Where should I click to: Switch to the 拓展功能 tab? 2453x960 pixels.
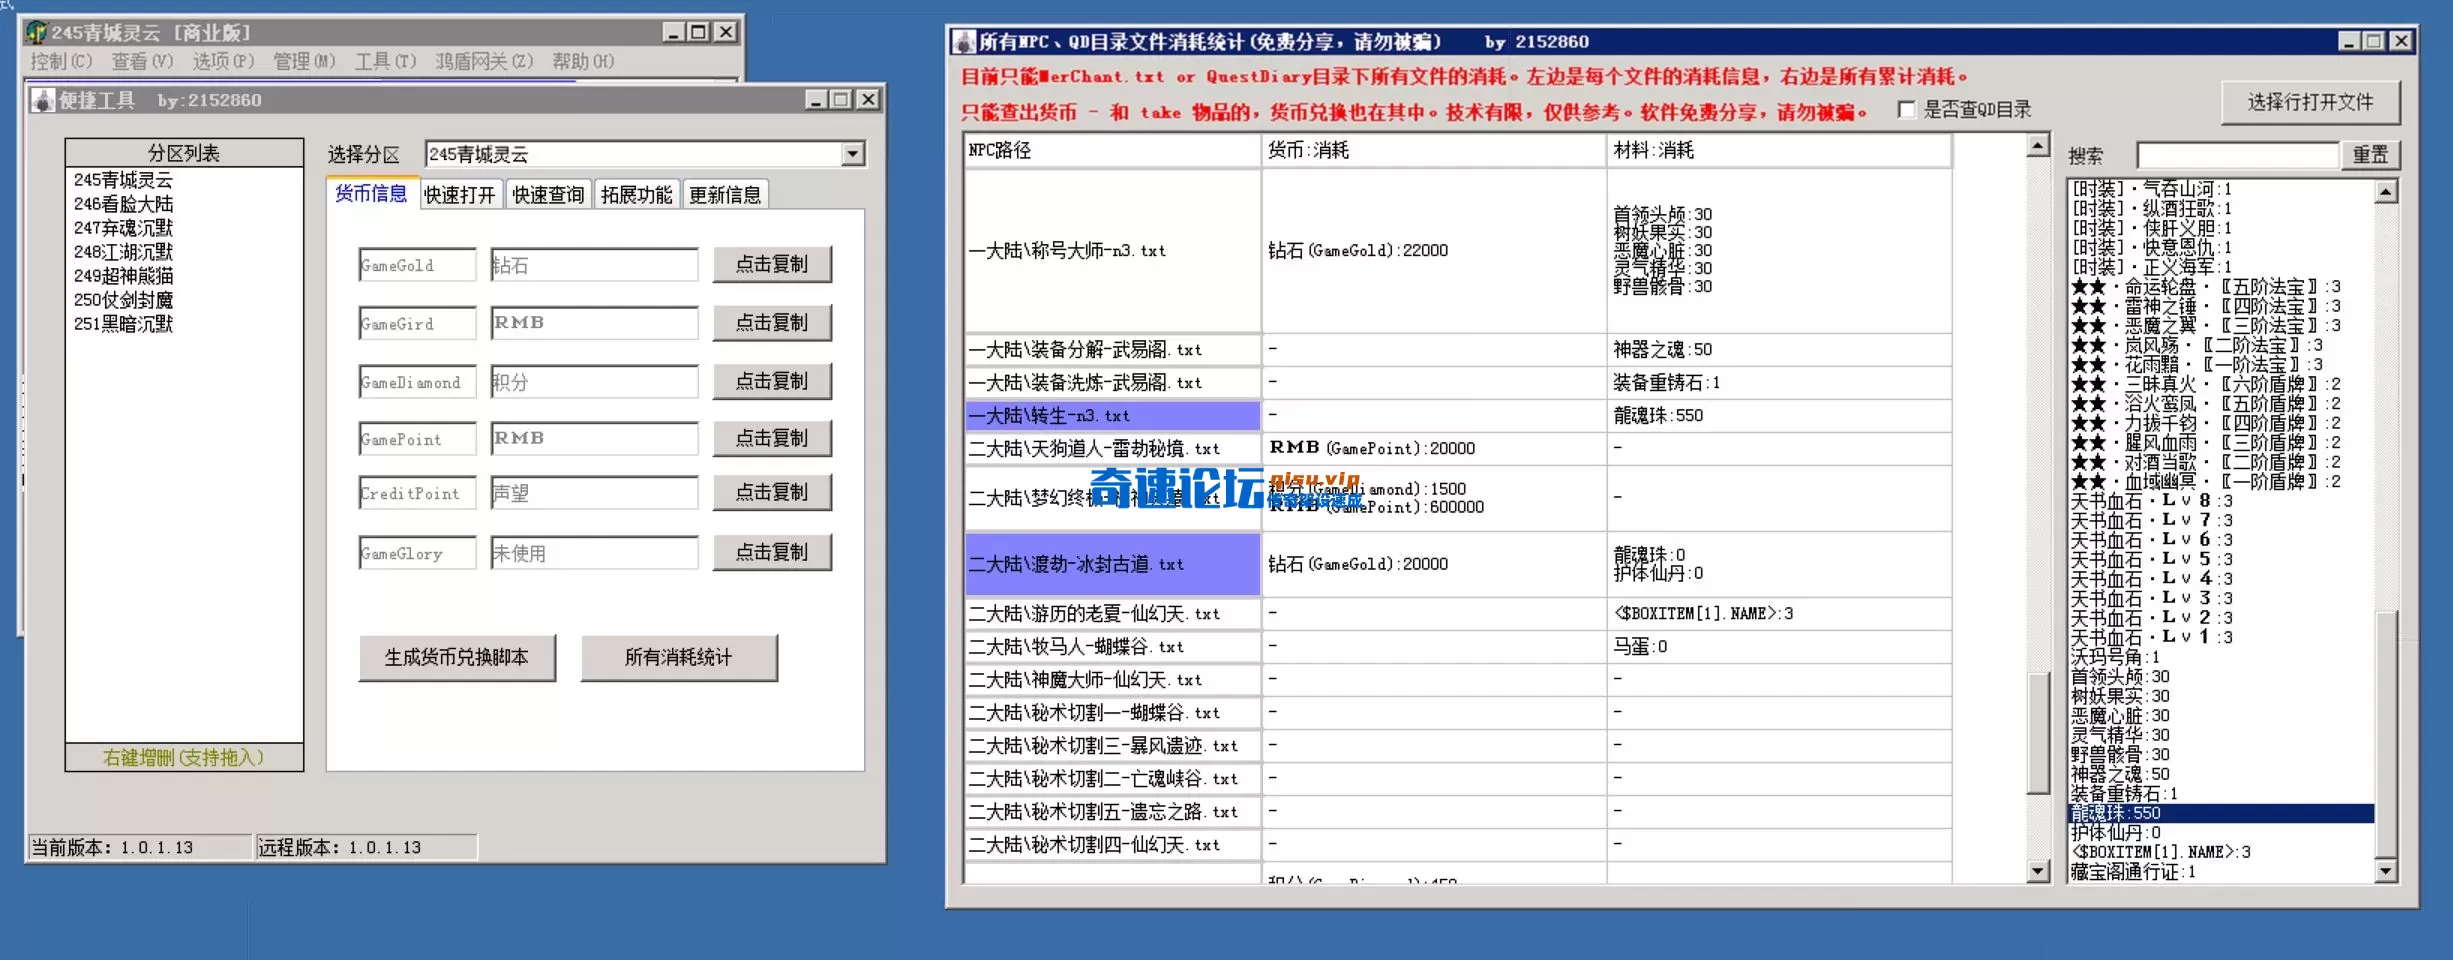(x=637, y=194)
